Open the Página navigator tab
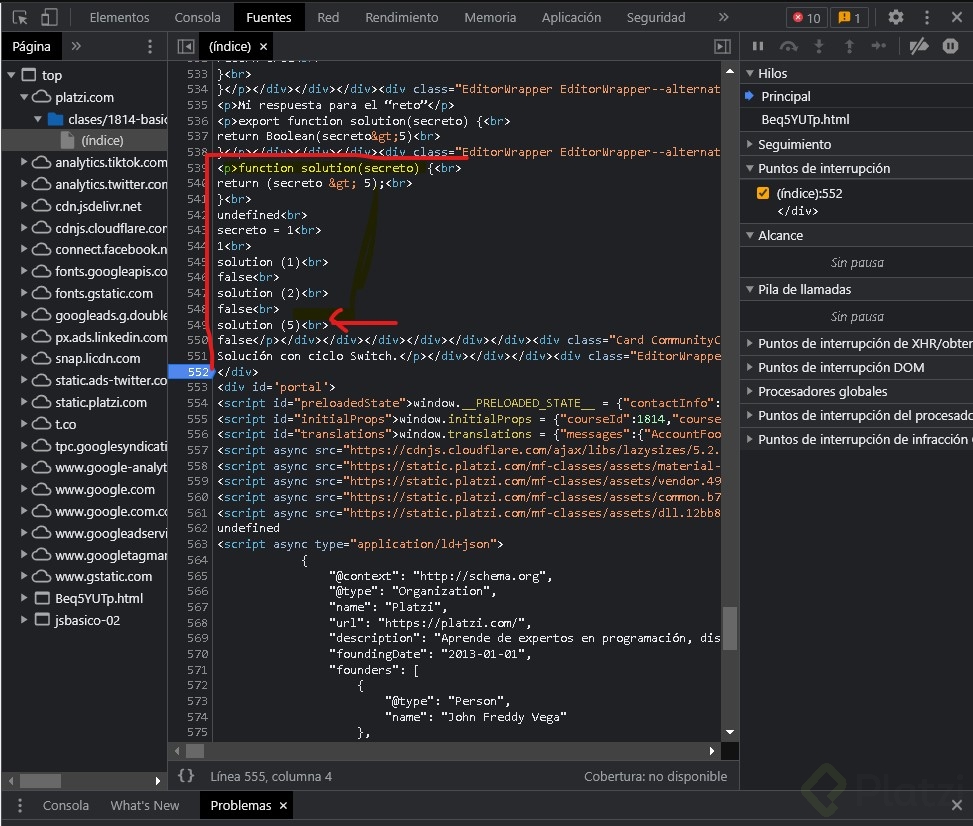Viewport: 973px width, 826px height. [31, 47]
